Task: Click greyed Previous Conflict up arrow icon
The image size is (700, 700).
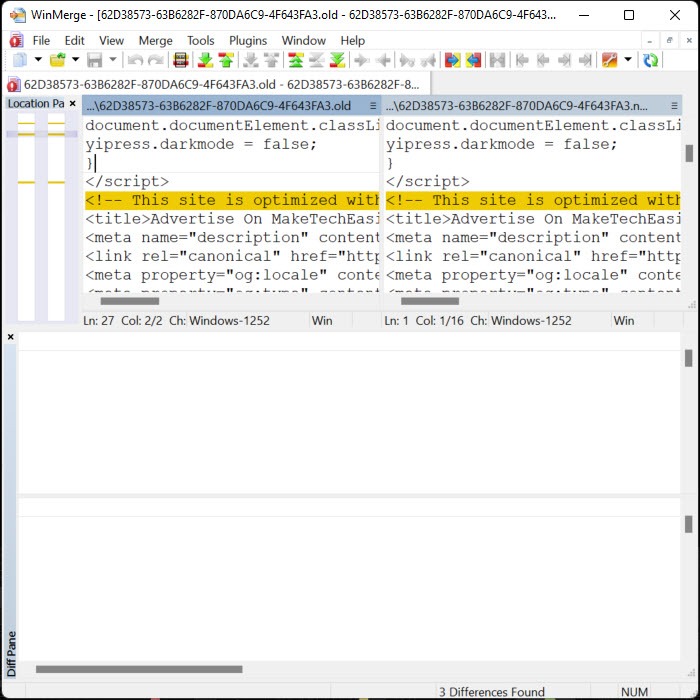Action: tap(271, 60)
